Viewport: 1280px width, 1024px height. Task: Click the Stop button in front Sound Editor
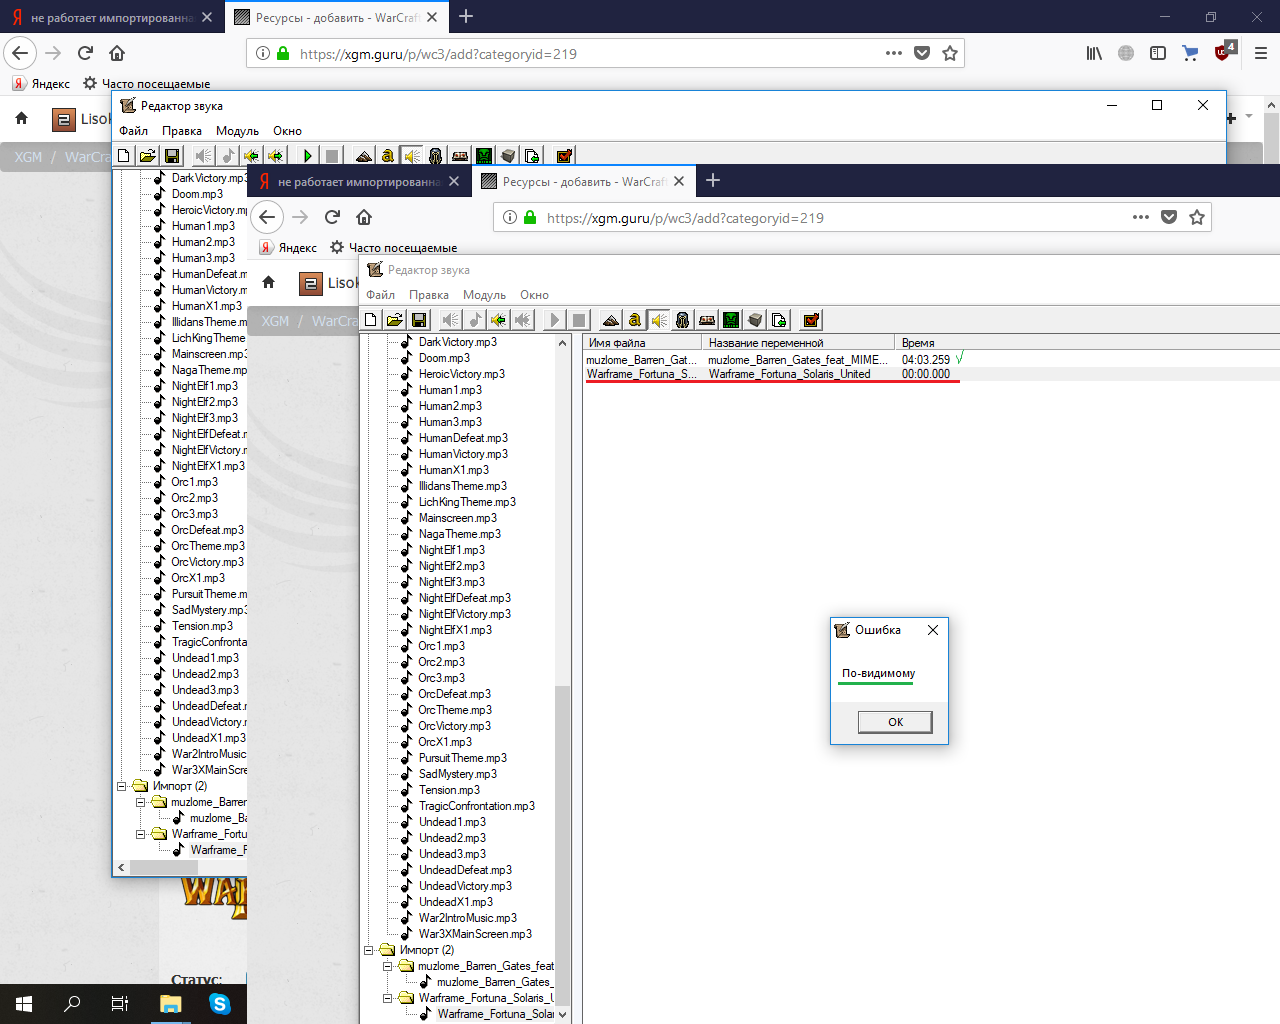coord(579,320)
